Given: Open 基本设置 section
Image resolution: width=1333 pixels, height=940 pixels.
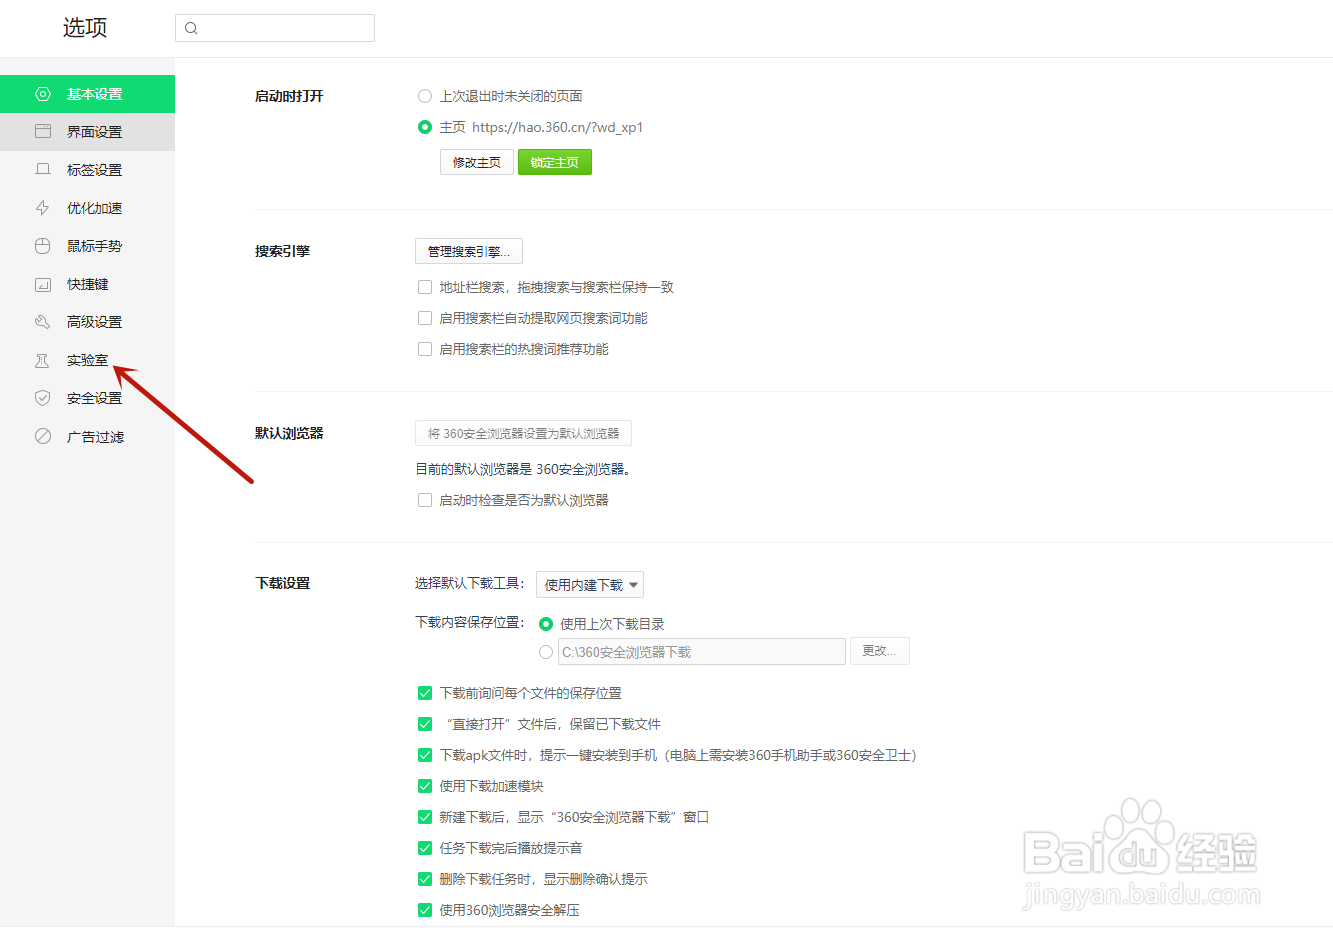Looking at the screenshot, I should pos(87,94).
